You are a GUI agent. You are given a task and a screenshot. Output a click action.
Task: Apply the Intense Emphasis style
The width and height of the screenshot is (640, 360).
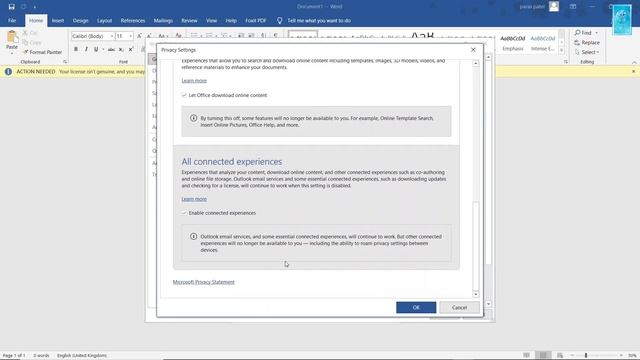coord(543,43)
